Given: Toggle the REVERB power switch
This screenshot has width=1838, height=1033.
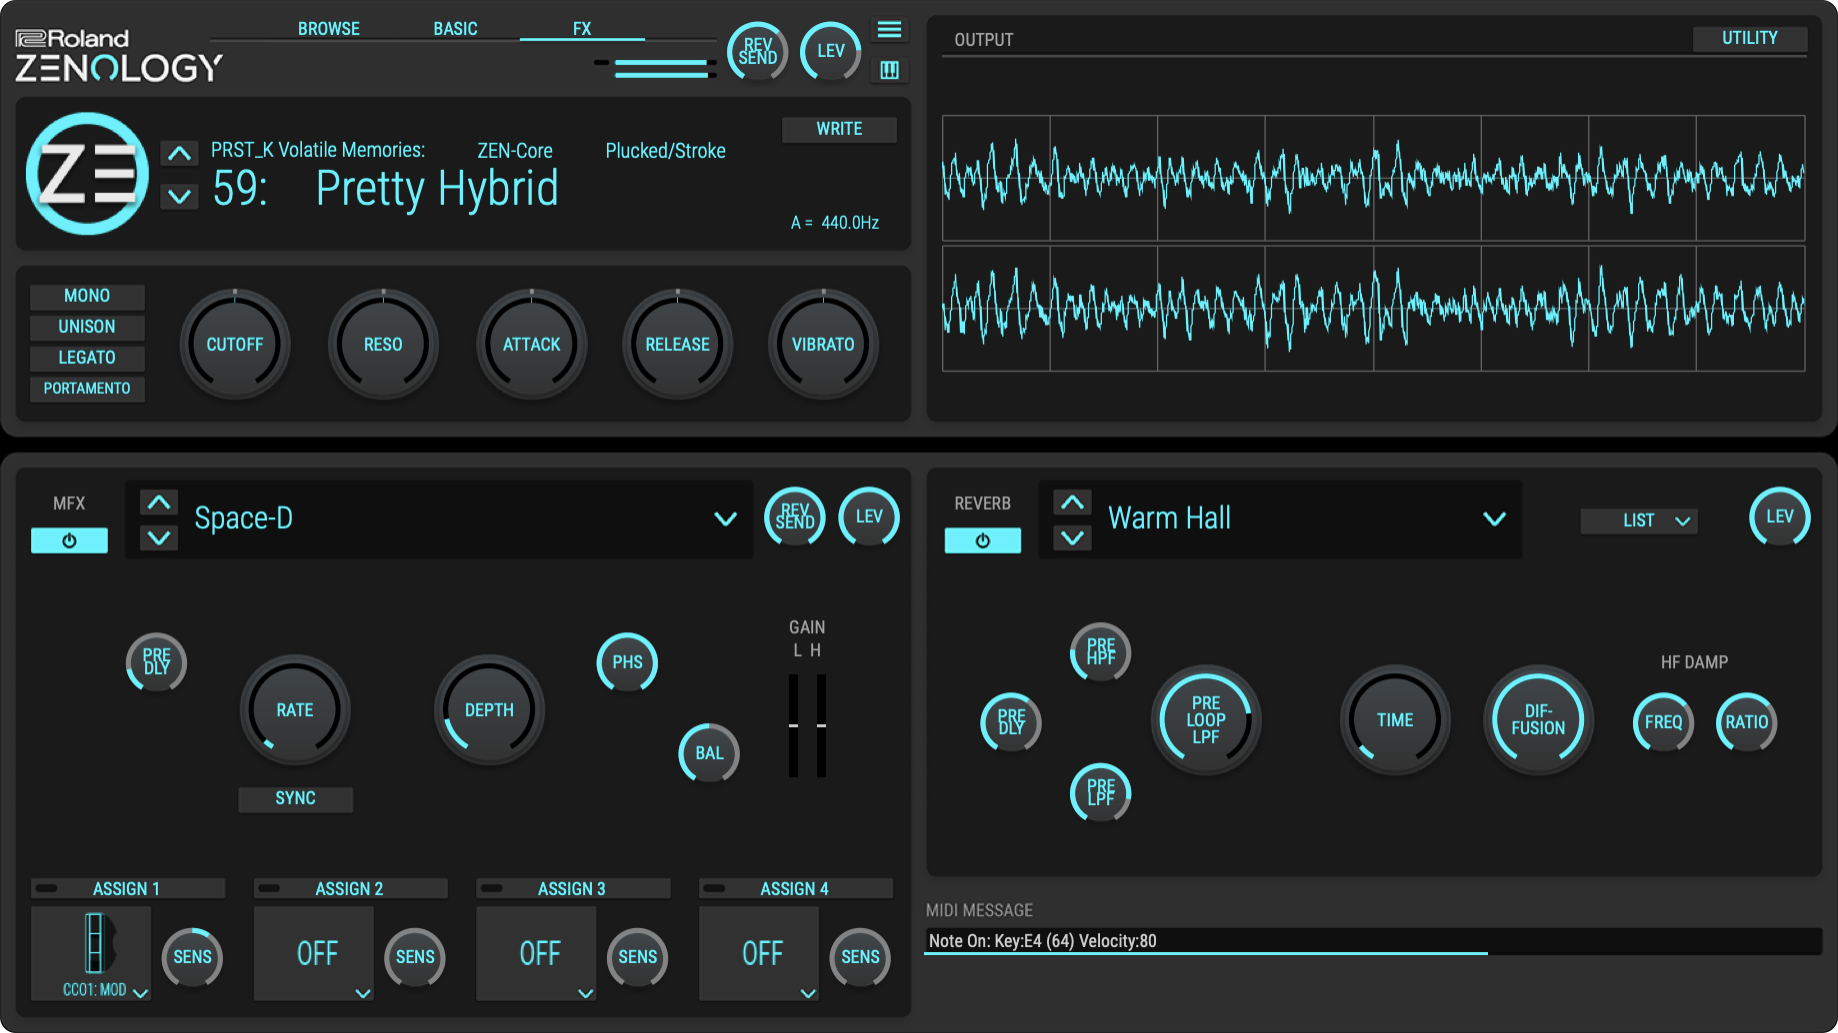Looking at the screenshot, I should tap(983, 541).
